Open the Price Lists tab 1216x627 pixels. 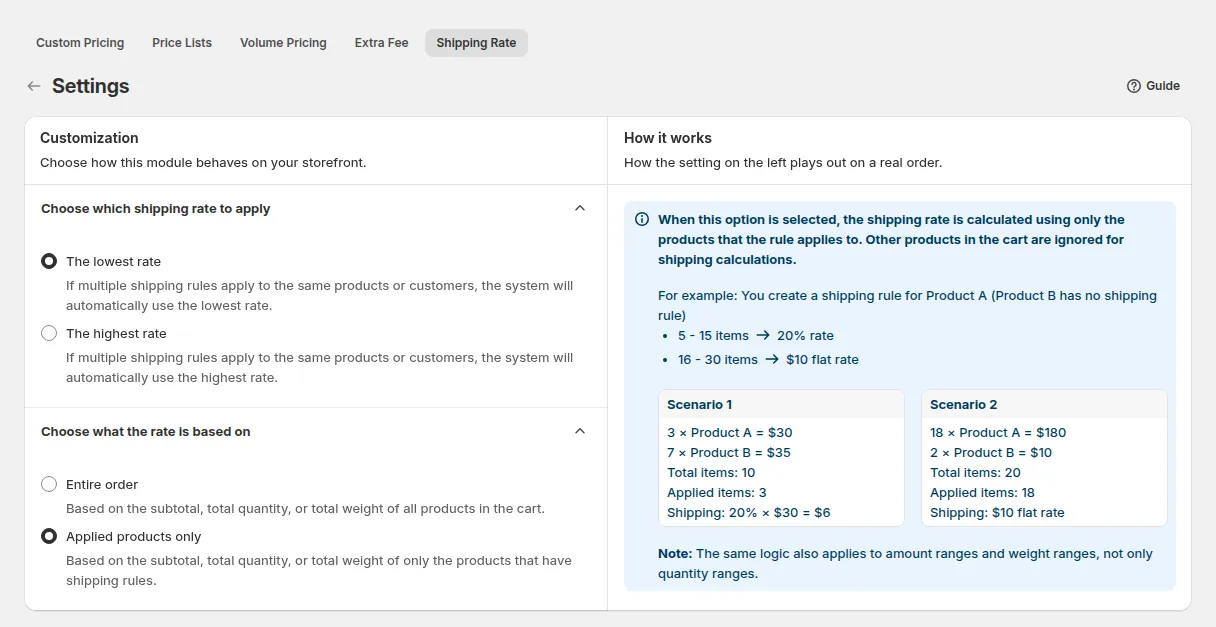point(182,43)
